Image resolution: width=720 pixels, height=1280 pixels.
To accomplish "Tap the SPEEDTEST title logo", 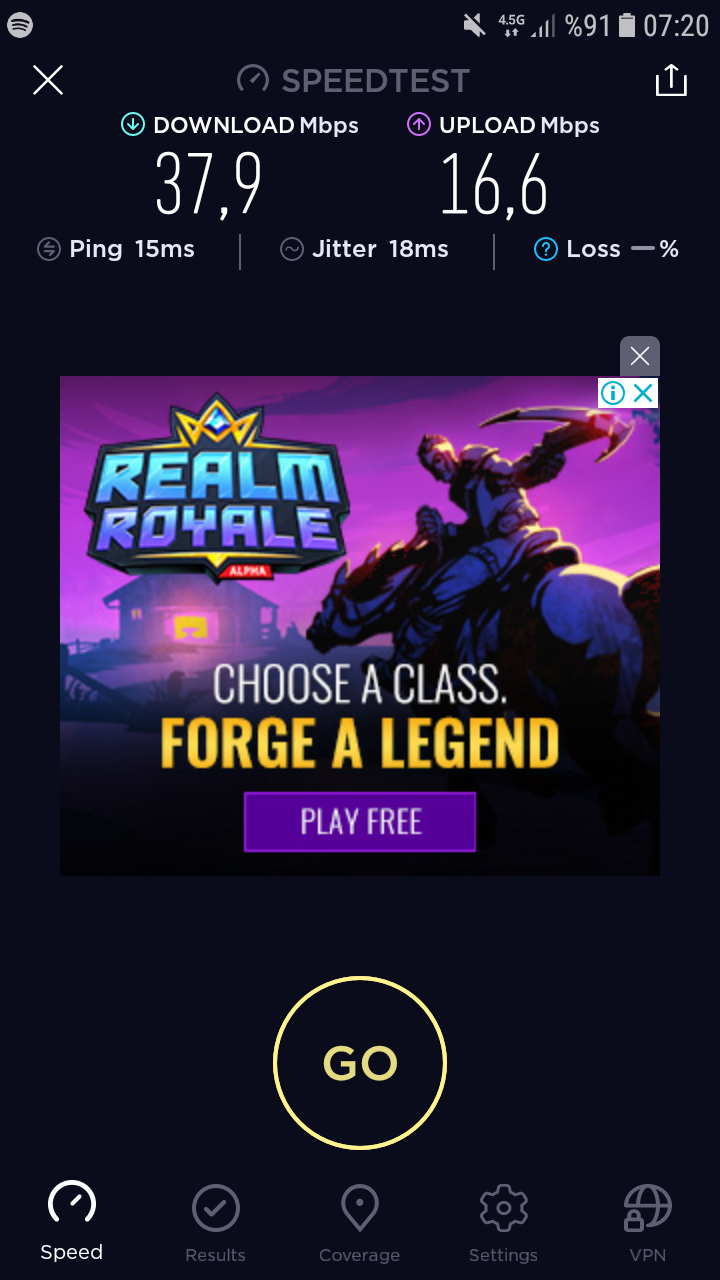I will pos(353,80).
